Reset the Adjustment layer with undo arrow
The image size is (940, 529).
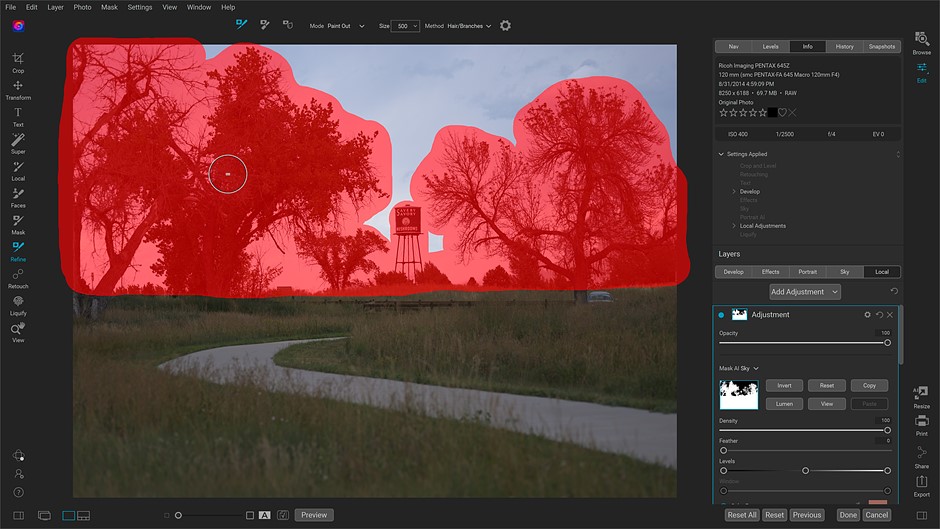pos(879,315)
